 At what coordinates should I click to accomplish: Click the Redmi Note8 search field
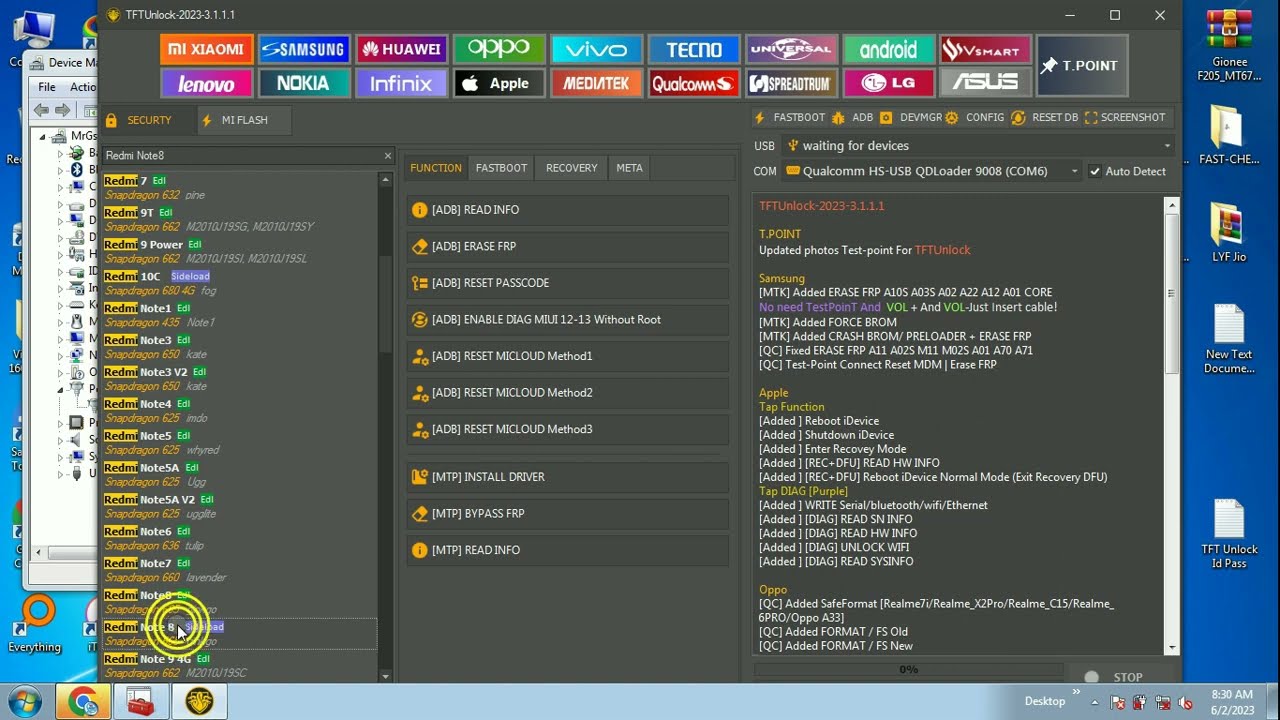(241, 156)
